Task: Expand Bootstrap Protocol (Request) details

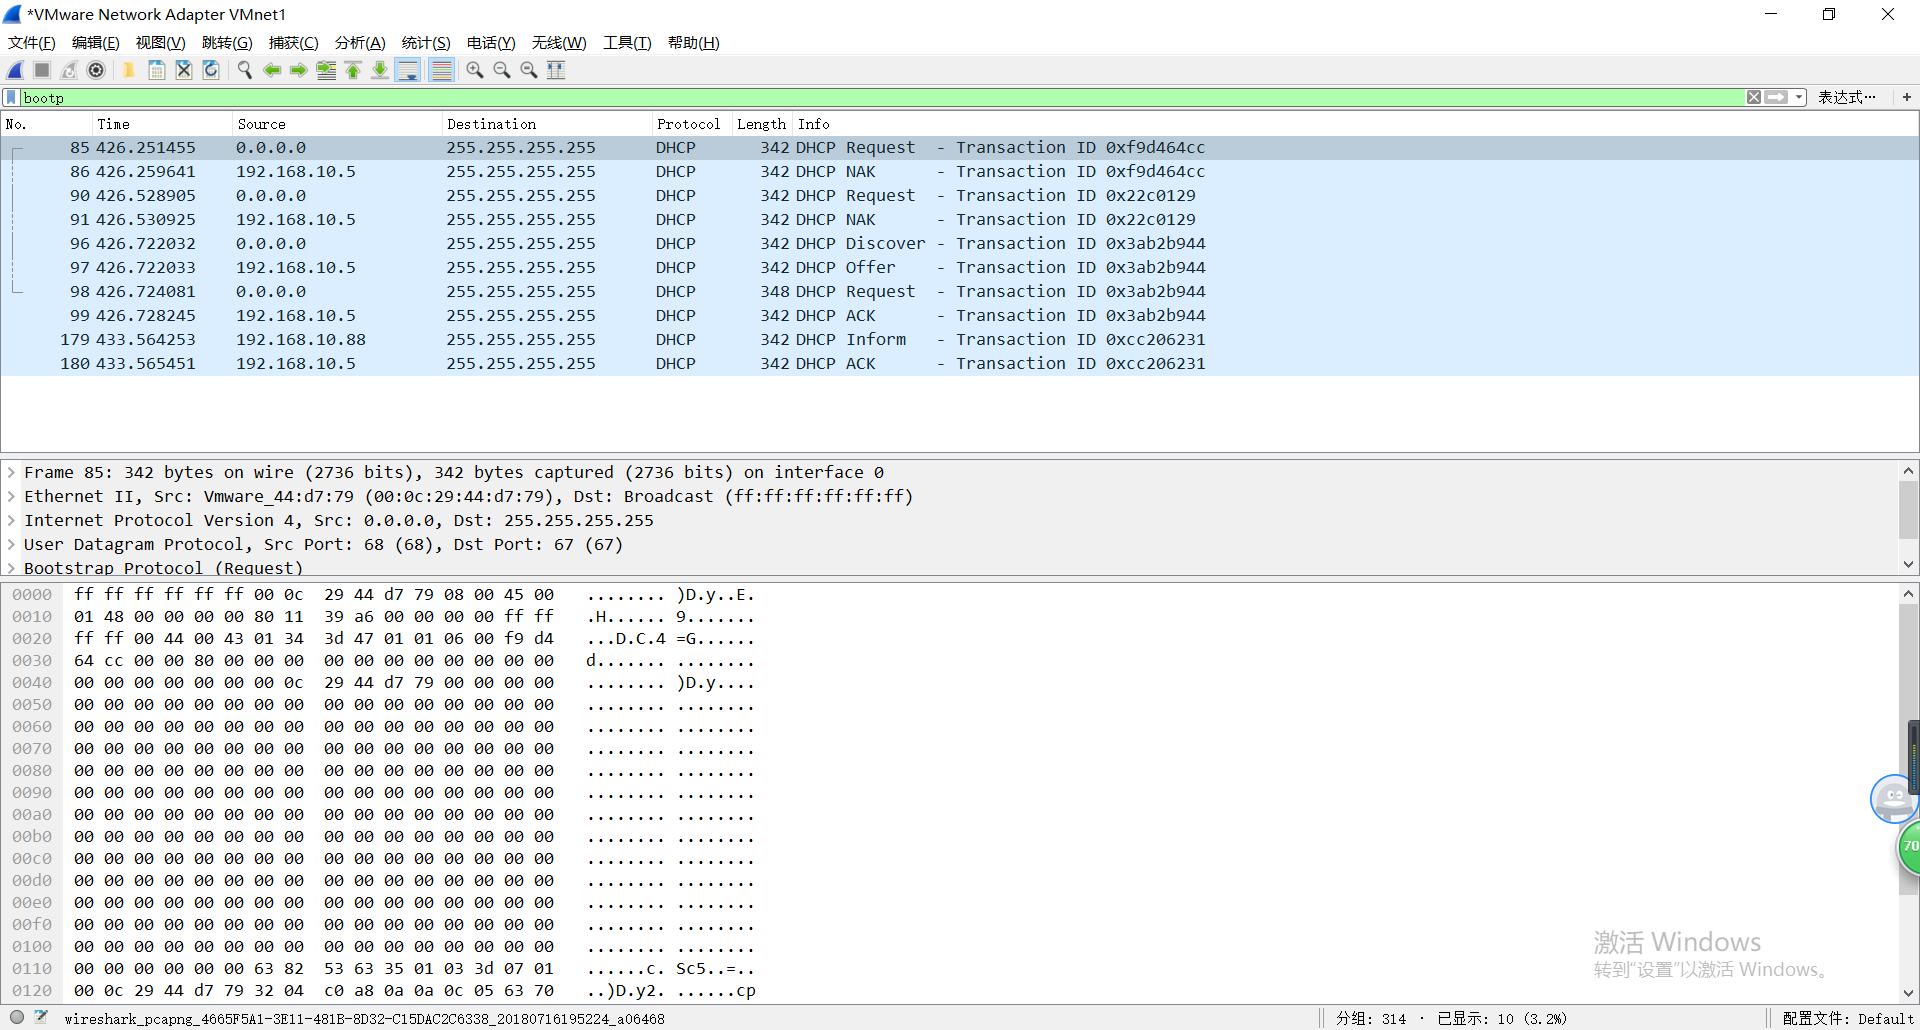Action: pos(11,568)
